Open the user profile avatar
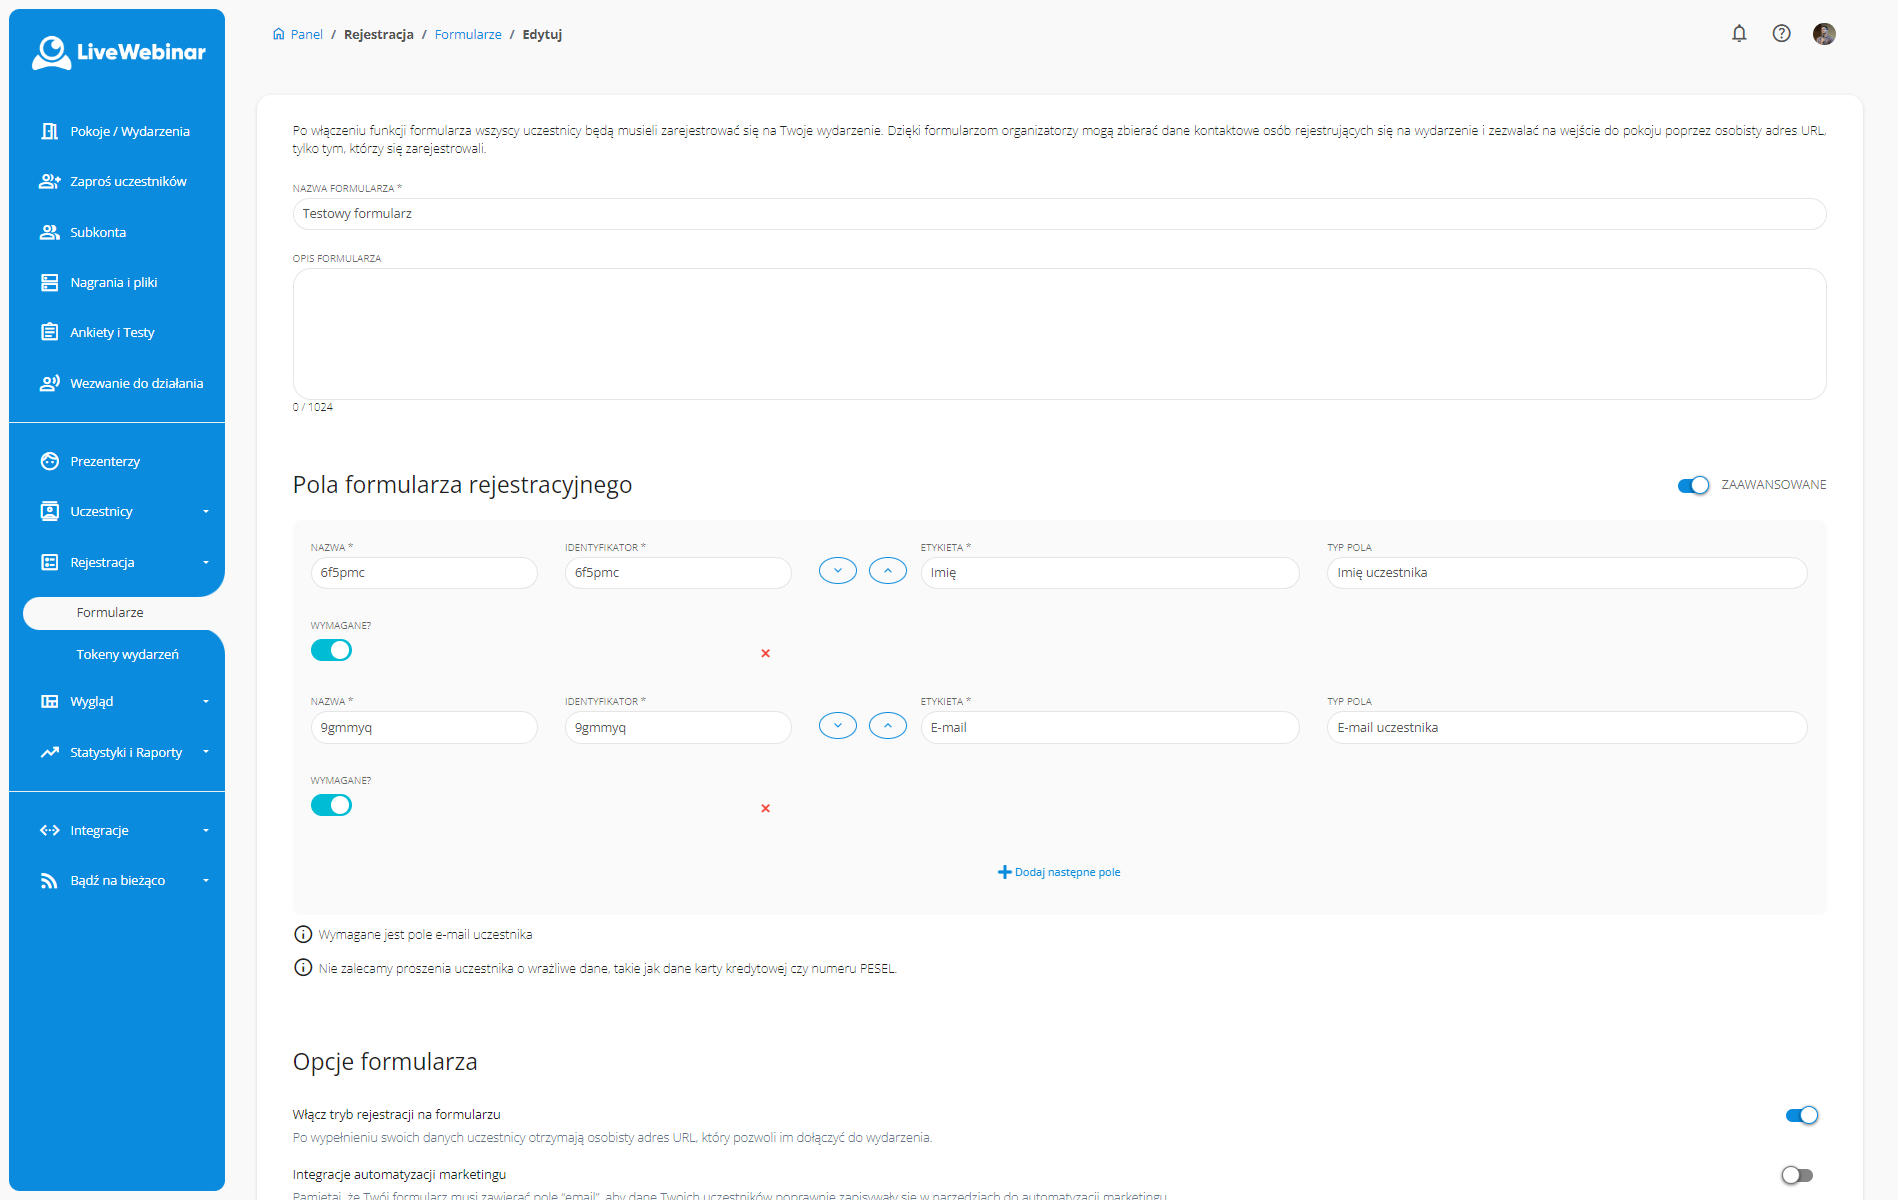Image resolution: width=1898 pixels, height=1200 pixels. (x=1824, y=34)
